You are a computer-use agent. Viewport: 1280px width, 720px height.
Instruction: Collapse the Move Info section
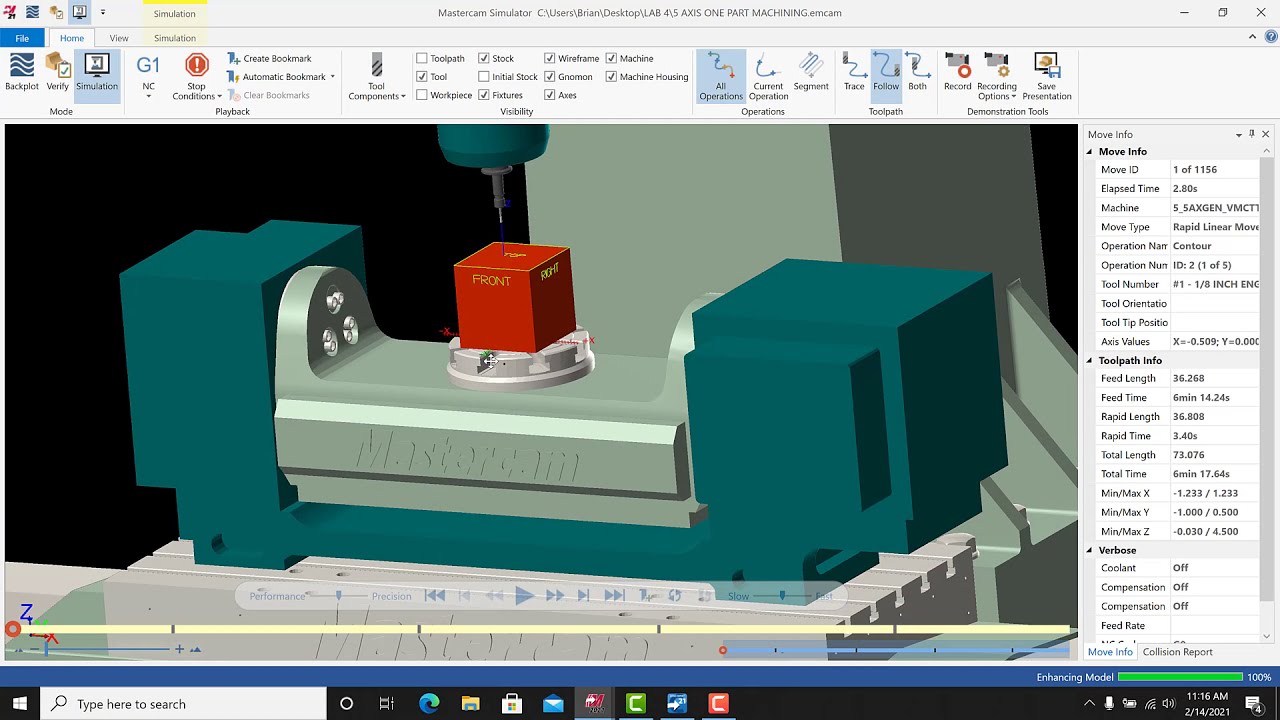click(1090, 152)
